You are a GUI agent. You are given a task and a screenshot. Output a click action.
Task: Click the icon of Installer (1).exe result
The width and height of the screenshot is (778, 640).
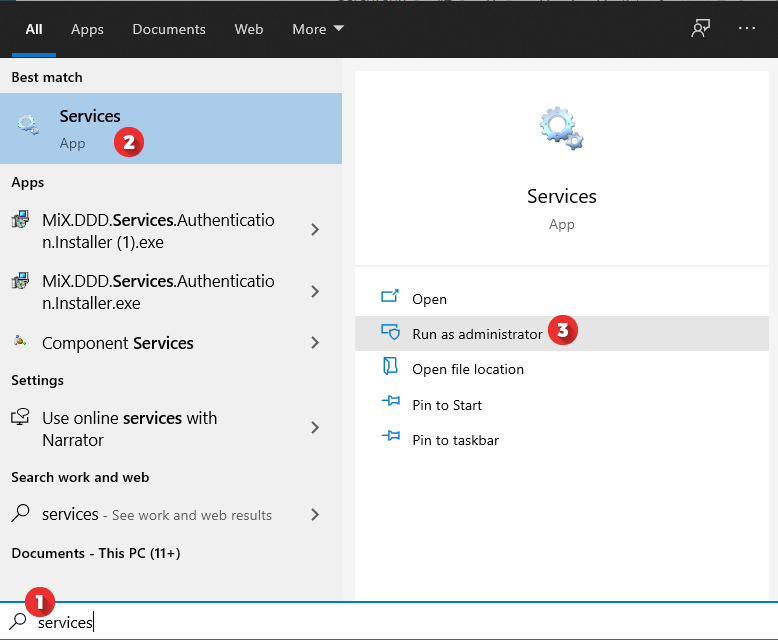[x=20, y=219]
